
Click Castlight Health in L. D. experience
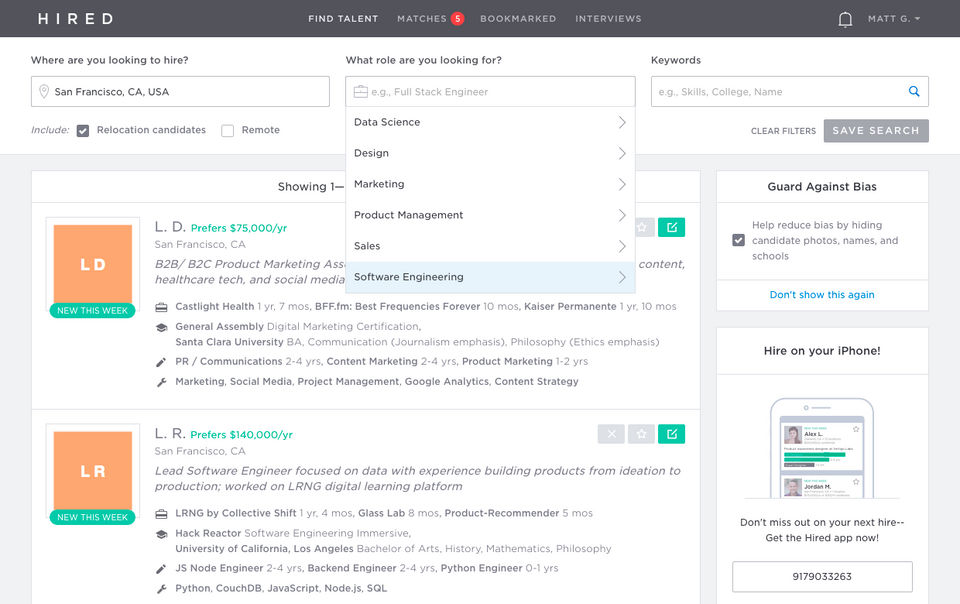[x=214, y=307]
